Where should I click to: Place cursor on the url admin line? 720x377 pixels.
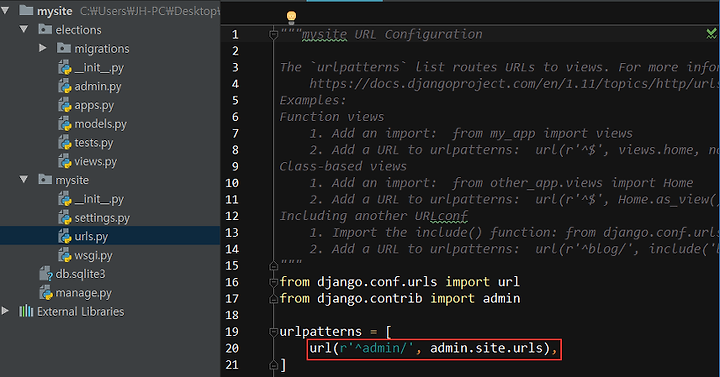pyautogui.click(x=433, y=348)
